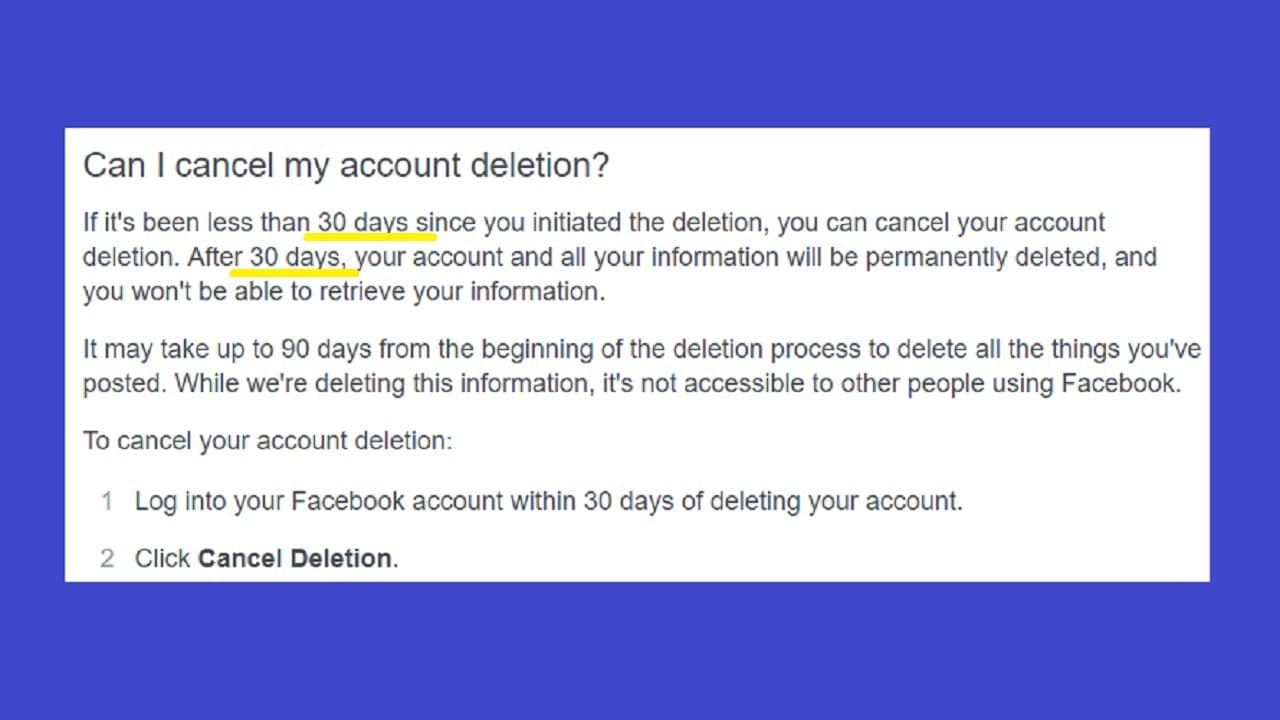
Task: Click the bold "Cancel Deletion" text
Action: point(295,558)
